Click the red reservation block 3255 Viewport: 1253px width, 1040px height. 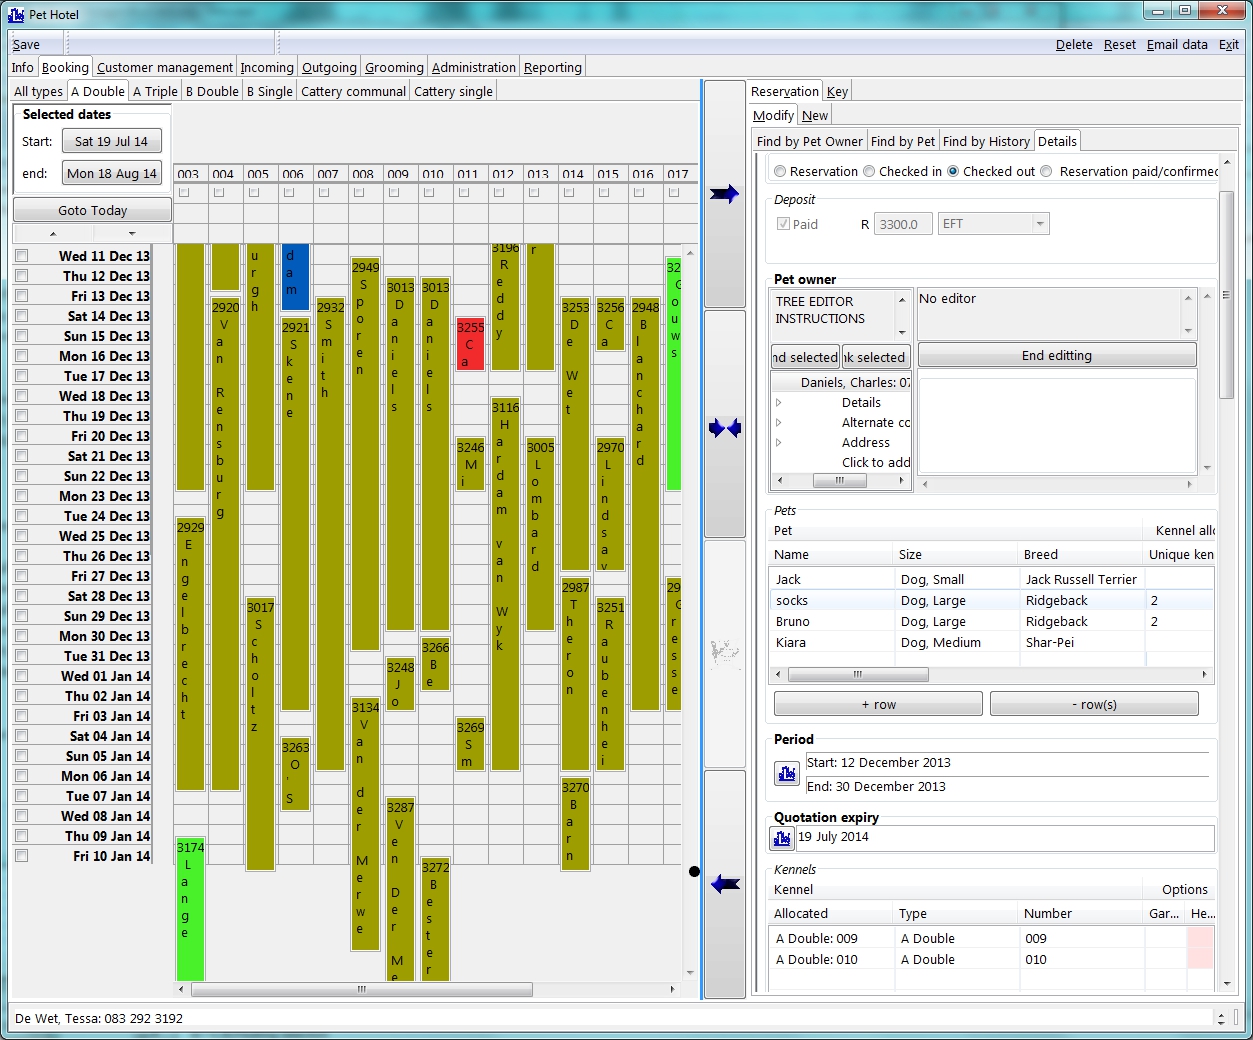470,344
